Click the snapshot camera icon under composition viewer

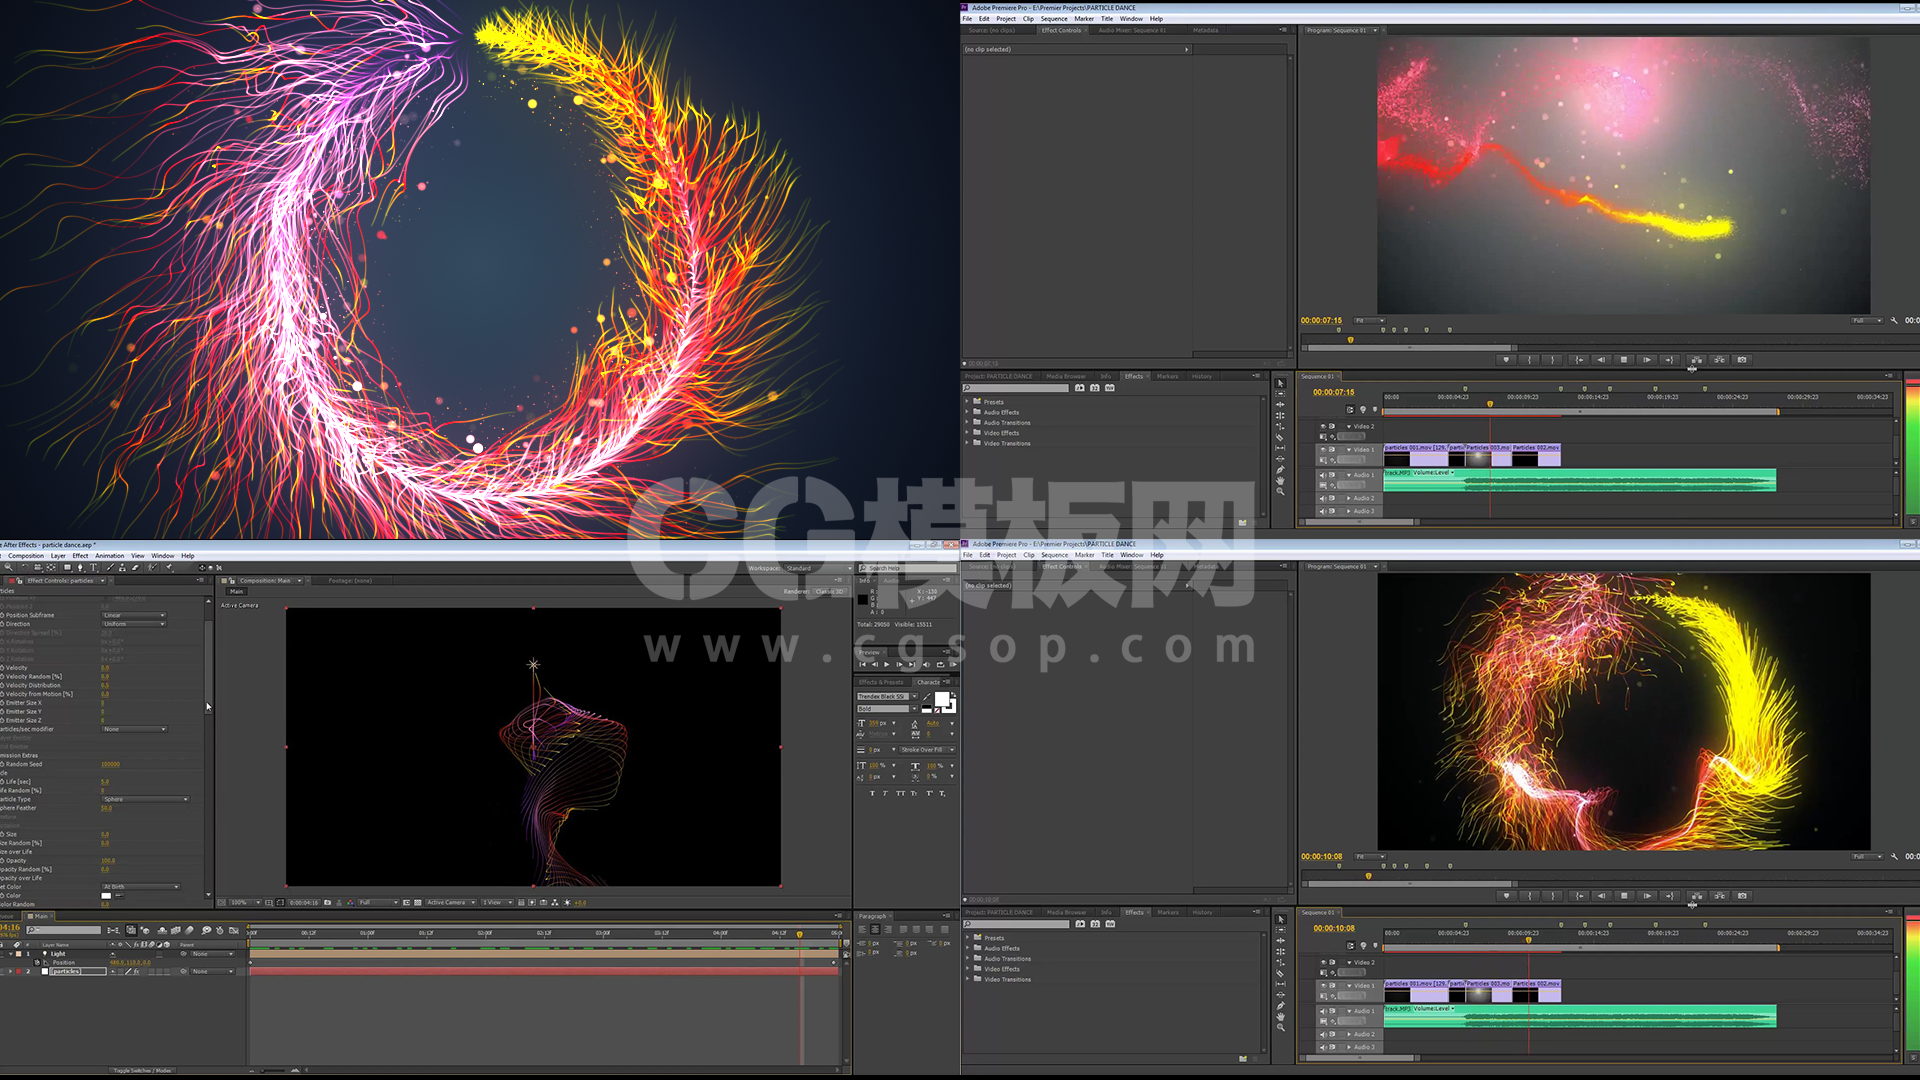pos(327,902)
